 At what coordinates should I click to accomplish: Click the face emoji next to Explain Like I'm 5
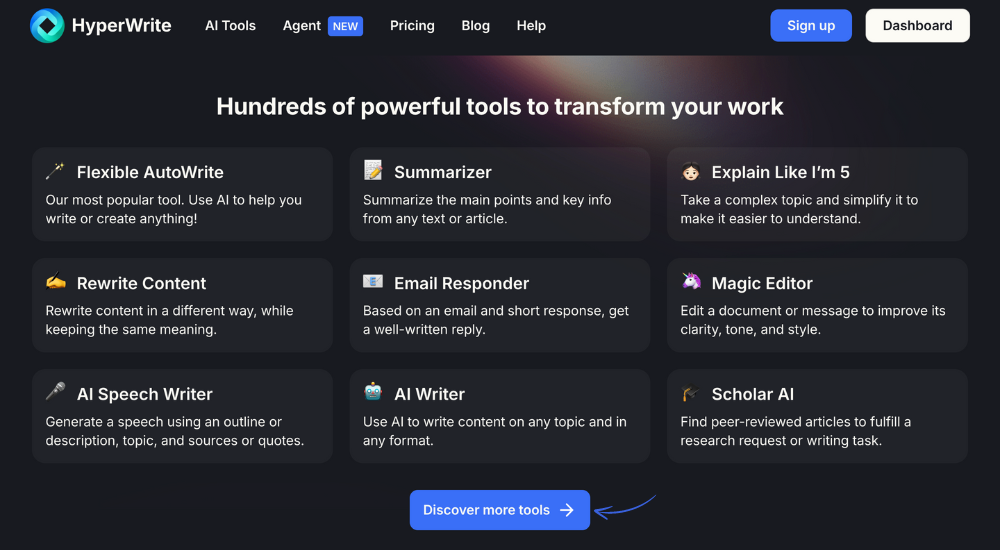click(691, 172)
